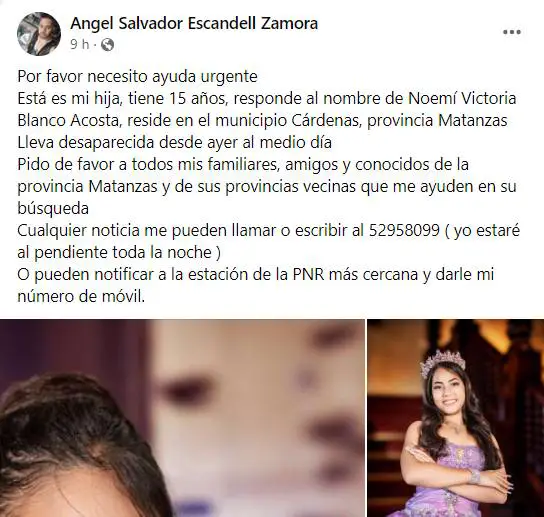
Task: Open the "9 h" post timestamp
Action: [x=79, y=44]
